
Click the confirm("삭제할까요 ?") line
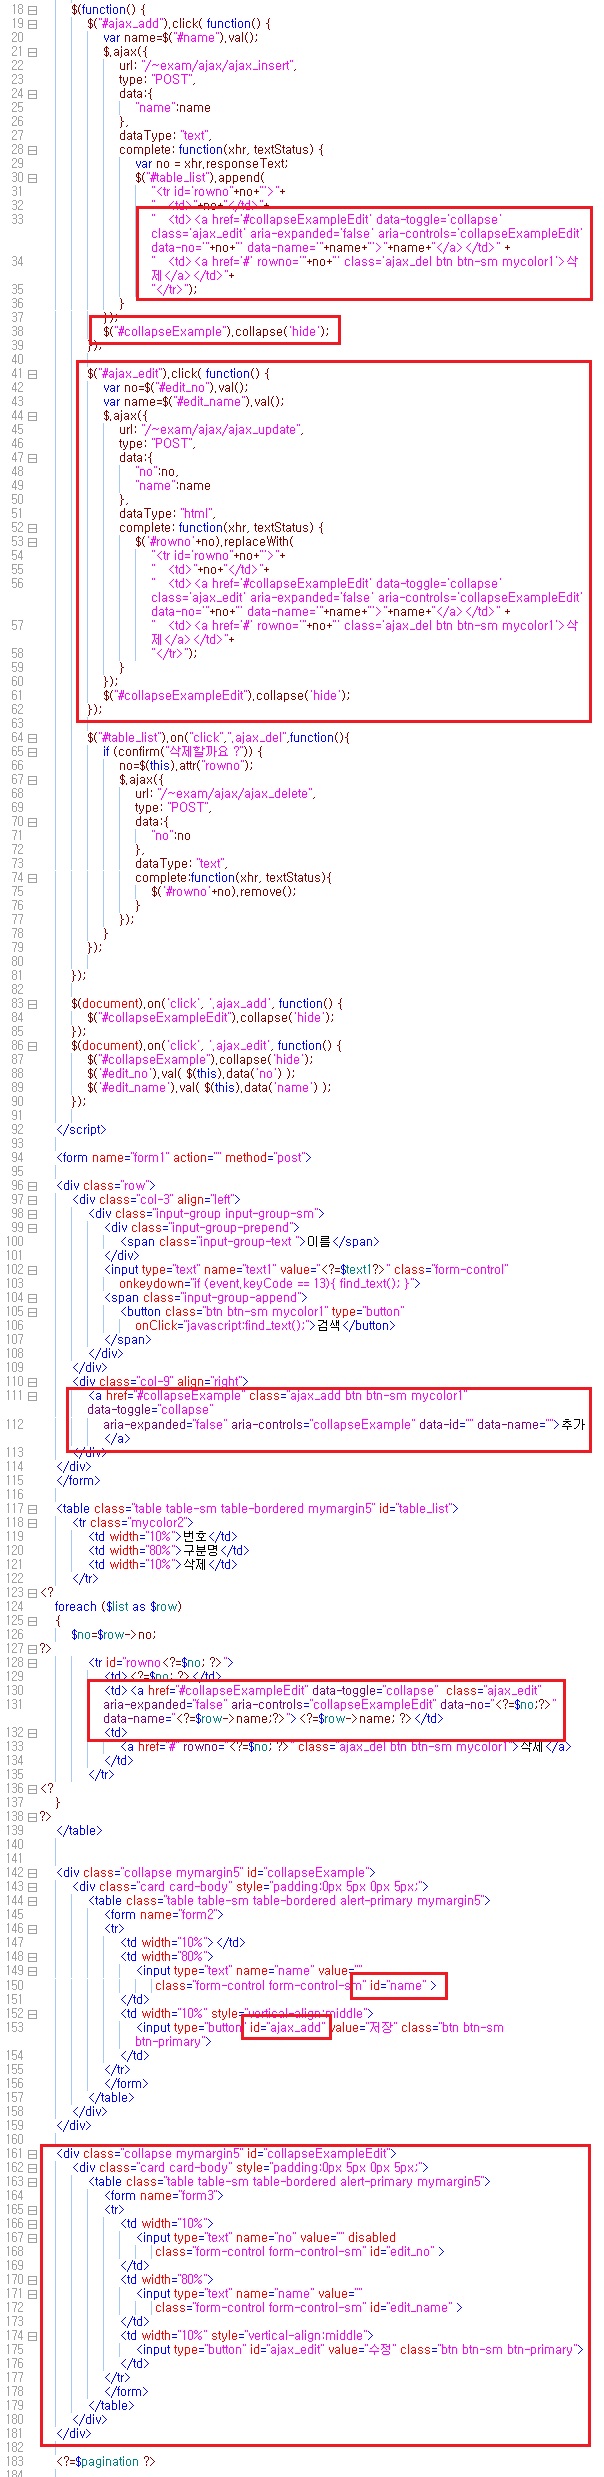183,752
